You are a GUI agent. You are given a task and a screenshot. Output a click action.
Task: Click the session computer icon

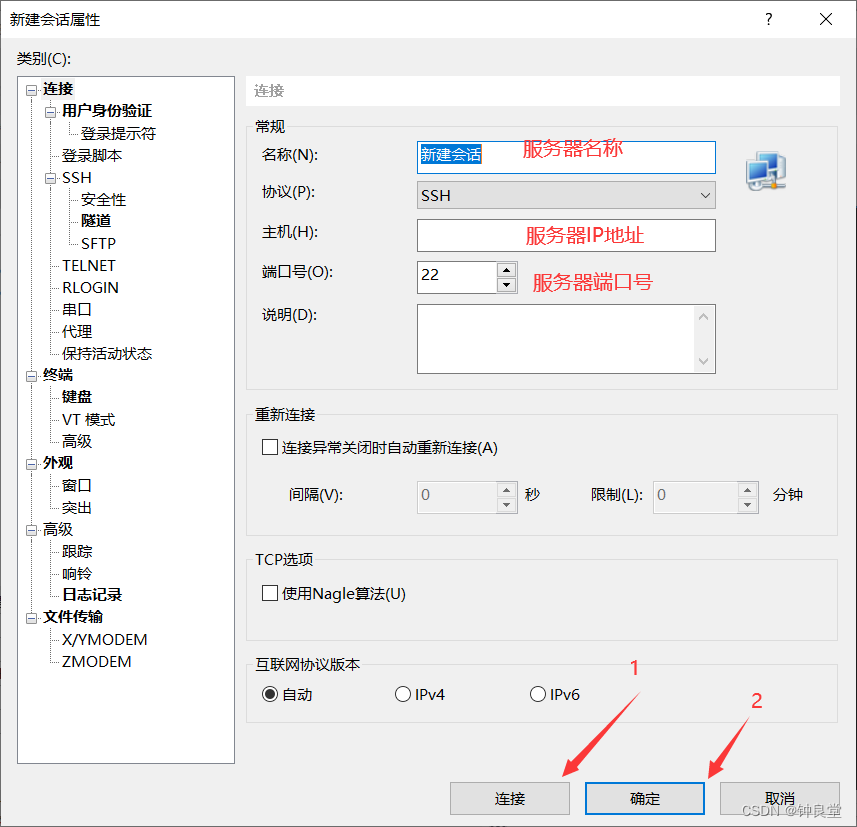coord(765,170)
